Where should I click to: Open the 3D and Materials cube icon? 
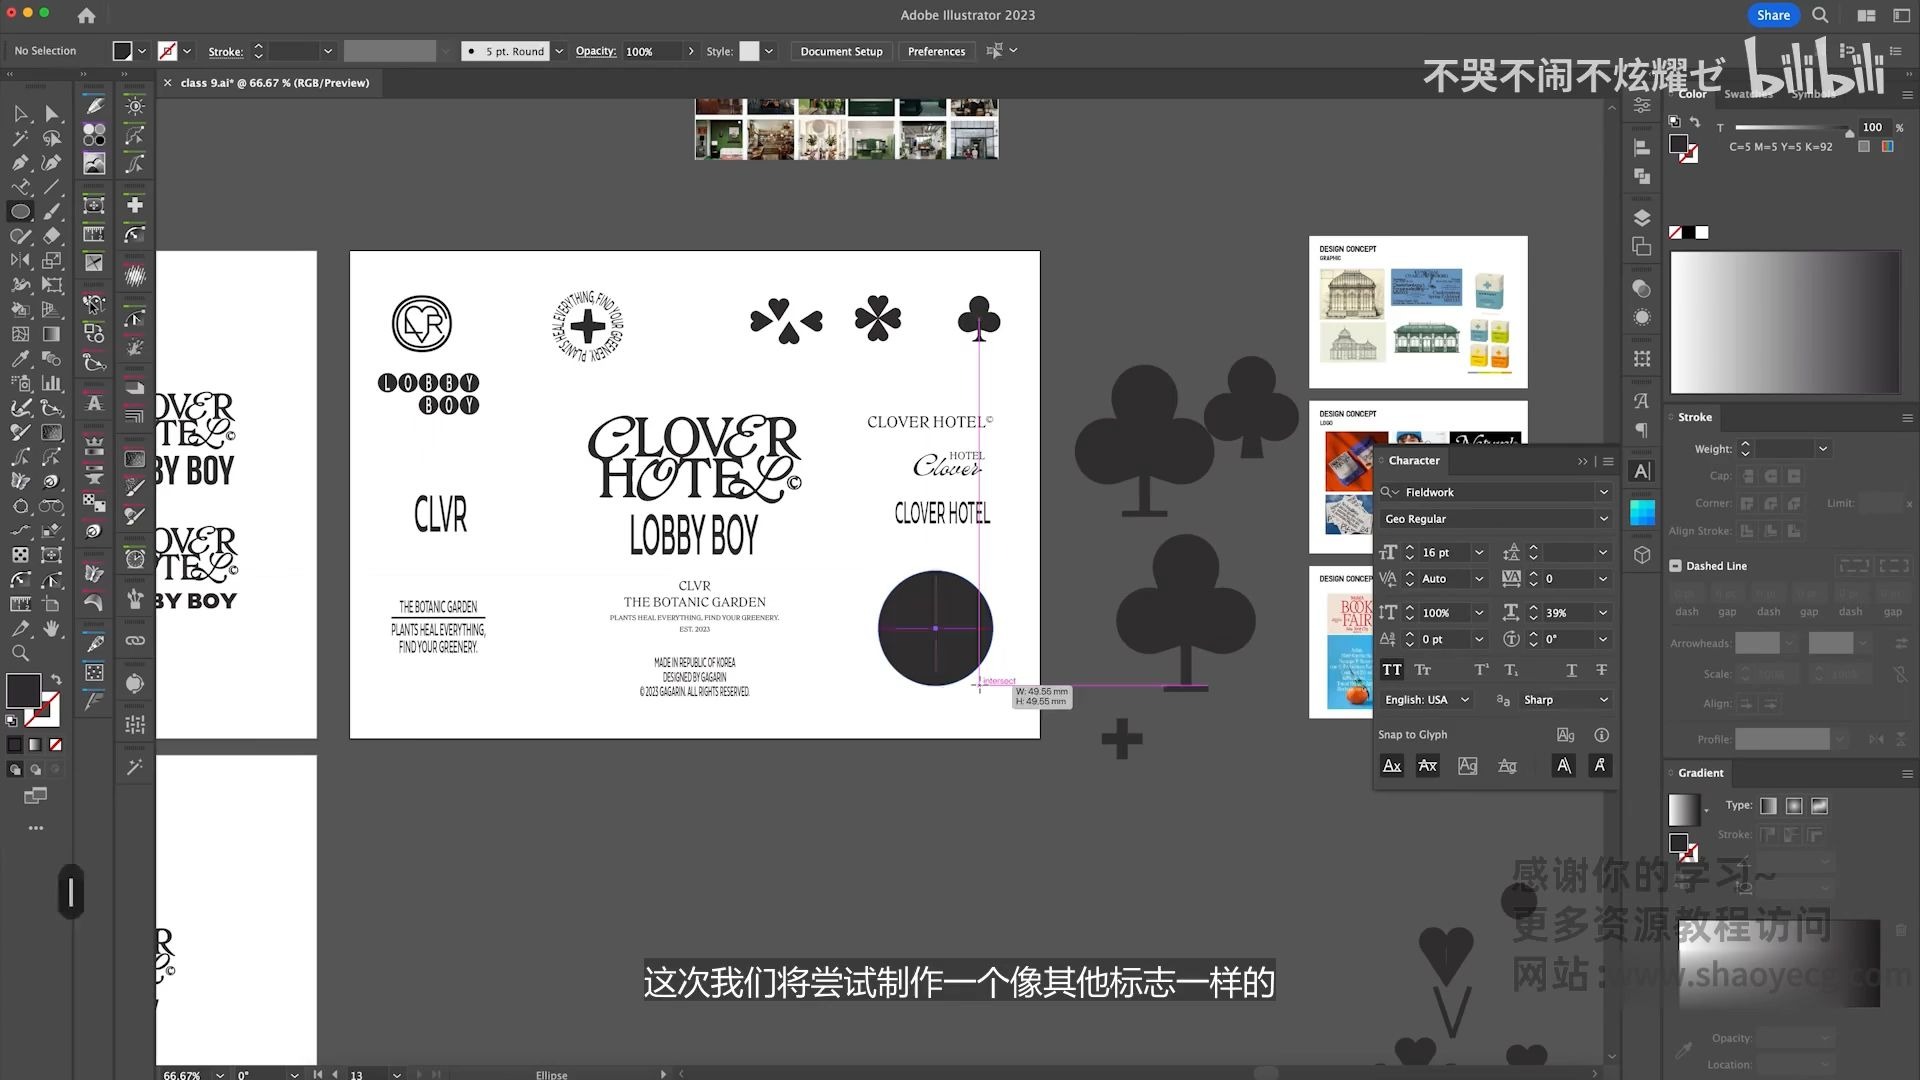point(1641,554)
